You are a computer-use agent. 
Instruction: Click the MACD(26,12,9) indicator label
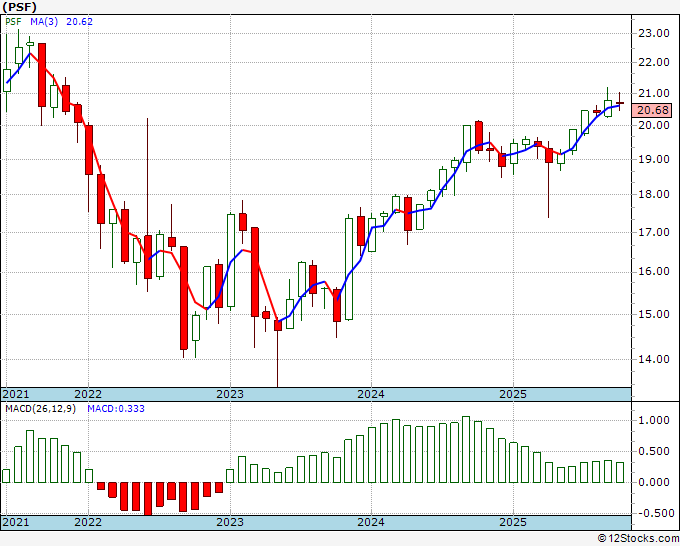(x=40, y=409)
